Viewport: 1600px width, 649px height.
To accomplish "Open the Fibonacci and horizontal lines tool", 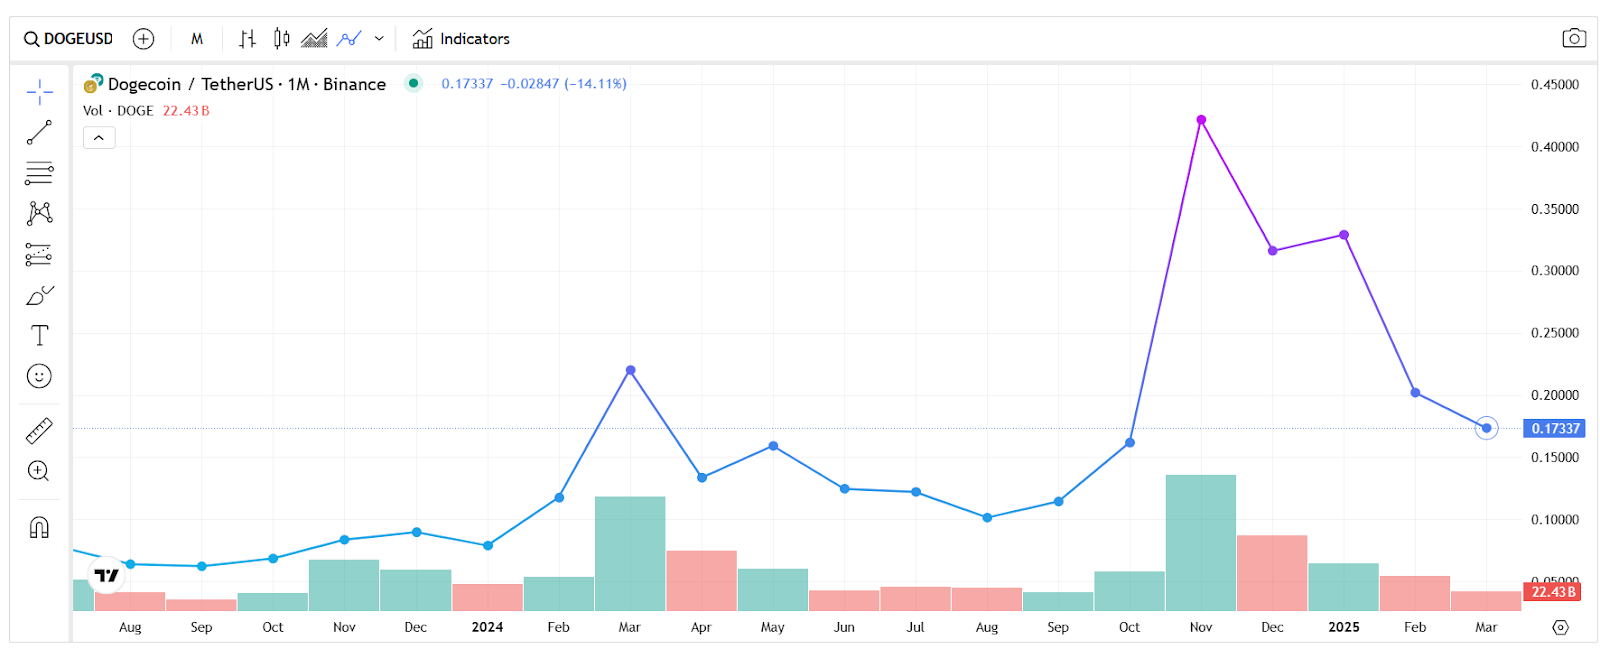I will 39,173.
